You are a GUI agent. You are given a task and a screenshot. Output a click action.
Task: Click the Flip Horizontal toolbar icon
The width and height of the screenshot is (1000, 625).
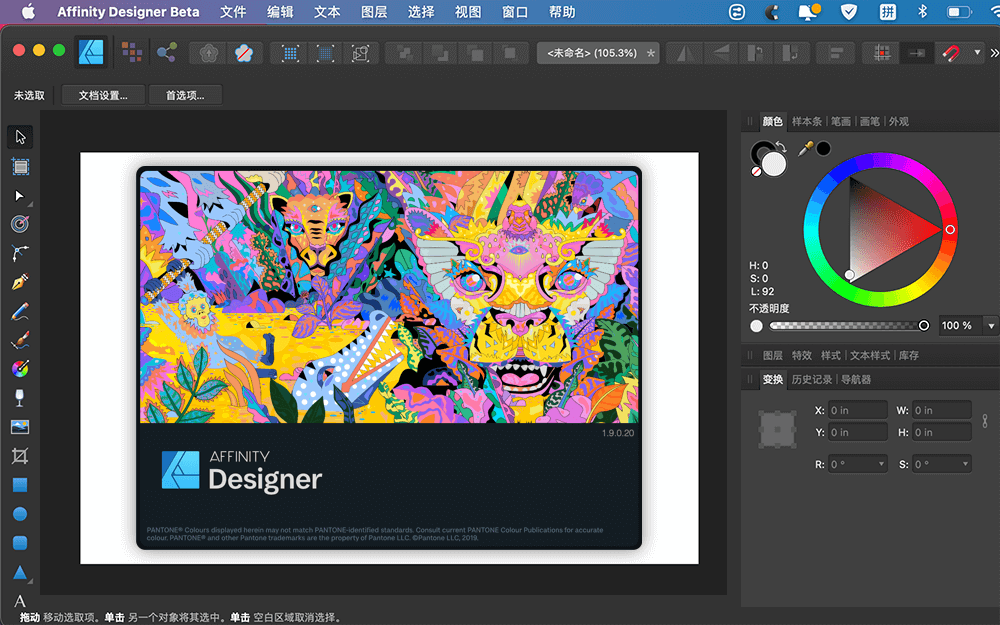[686, 53]
